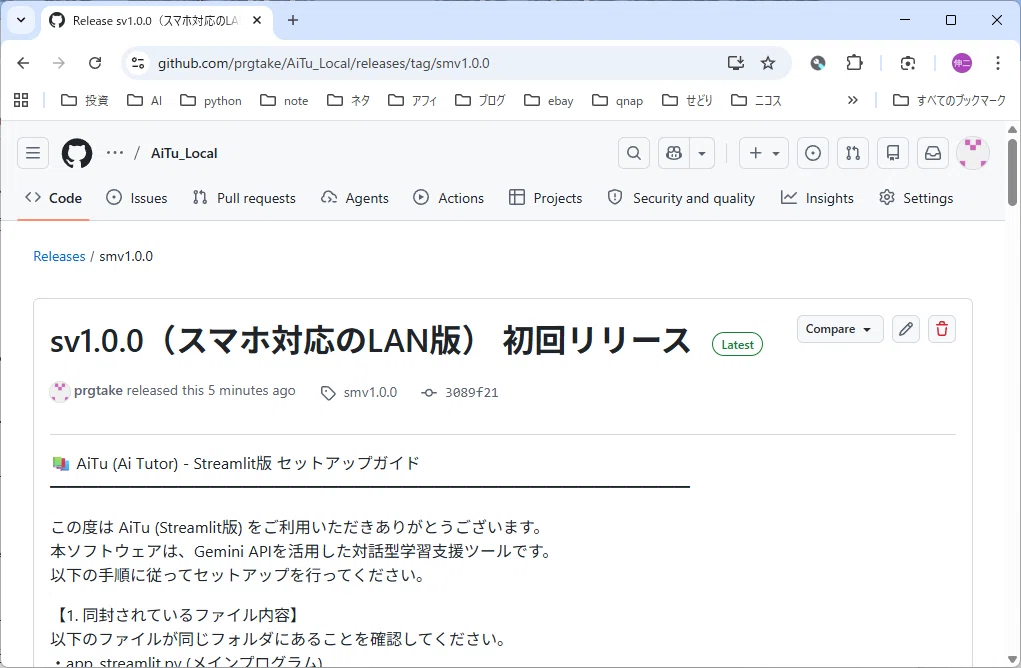
Task: Select the Release sv1.0.0 browser tab
Action: 156,20
